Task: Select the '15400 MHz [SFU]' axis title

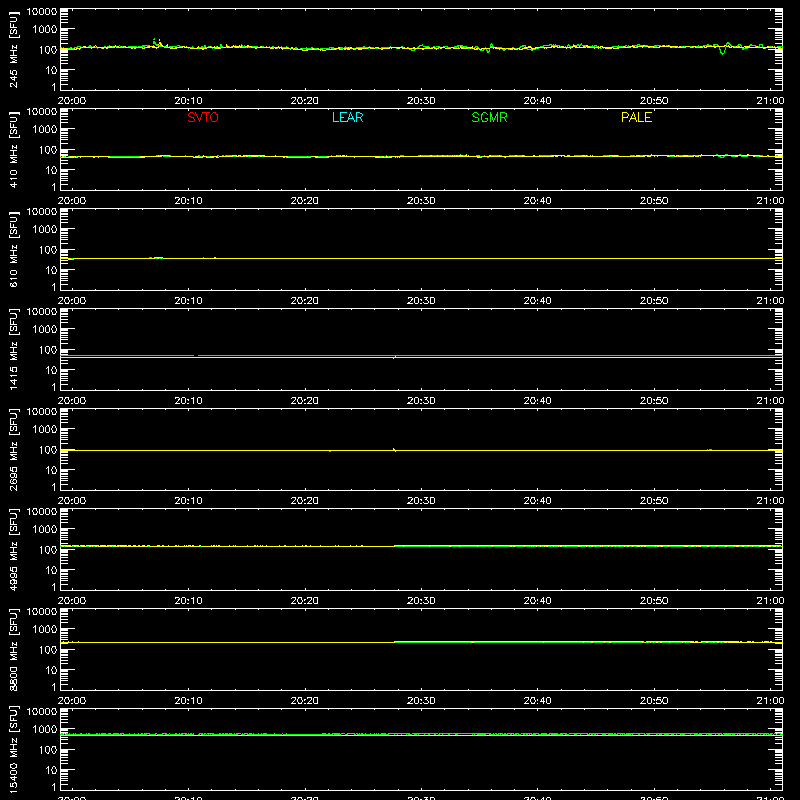Action: [14, 749]
